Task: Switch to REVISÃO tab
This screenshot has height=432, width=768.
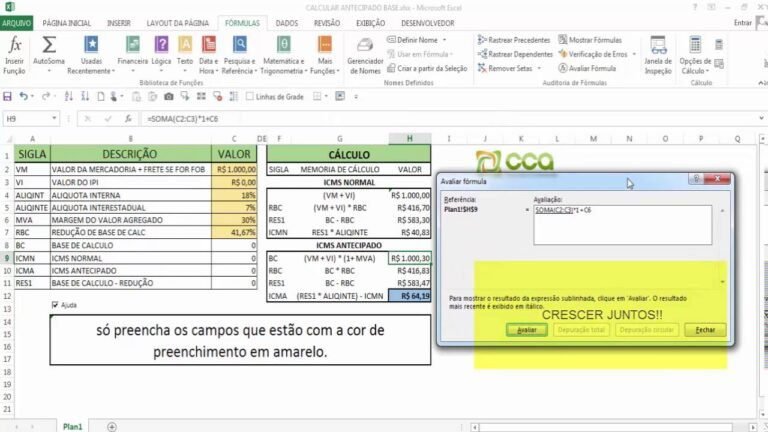Action: click(327, 23)
